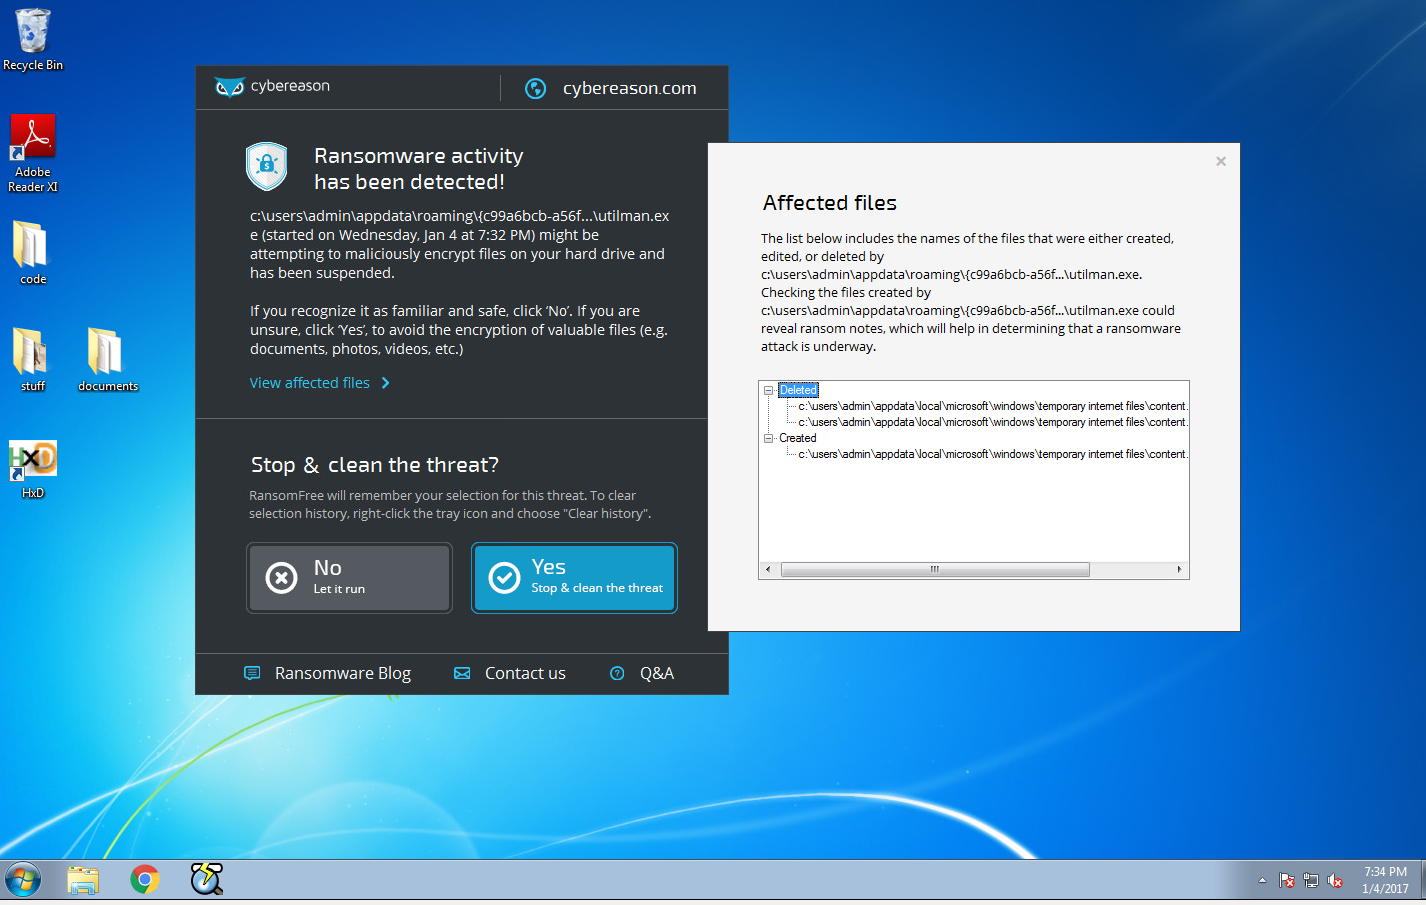This screenshot has width=1426, height=905.
Task: Select the 'code' folder on the desktop
Action: click(33, 252)
